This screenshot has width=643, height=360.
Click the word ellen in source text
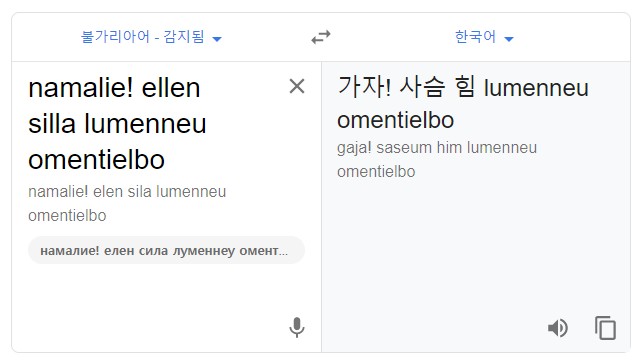click(x=171, y=88)
